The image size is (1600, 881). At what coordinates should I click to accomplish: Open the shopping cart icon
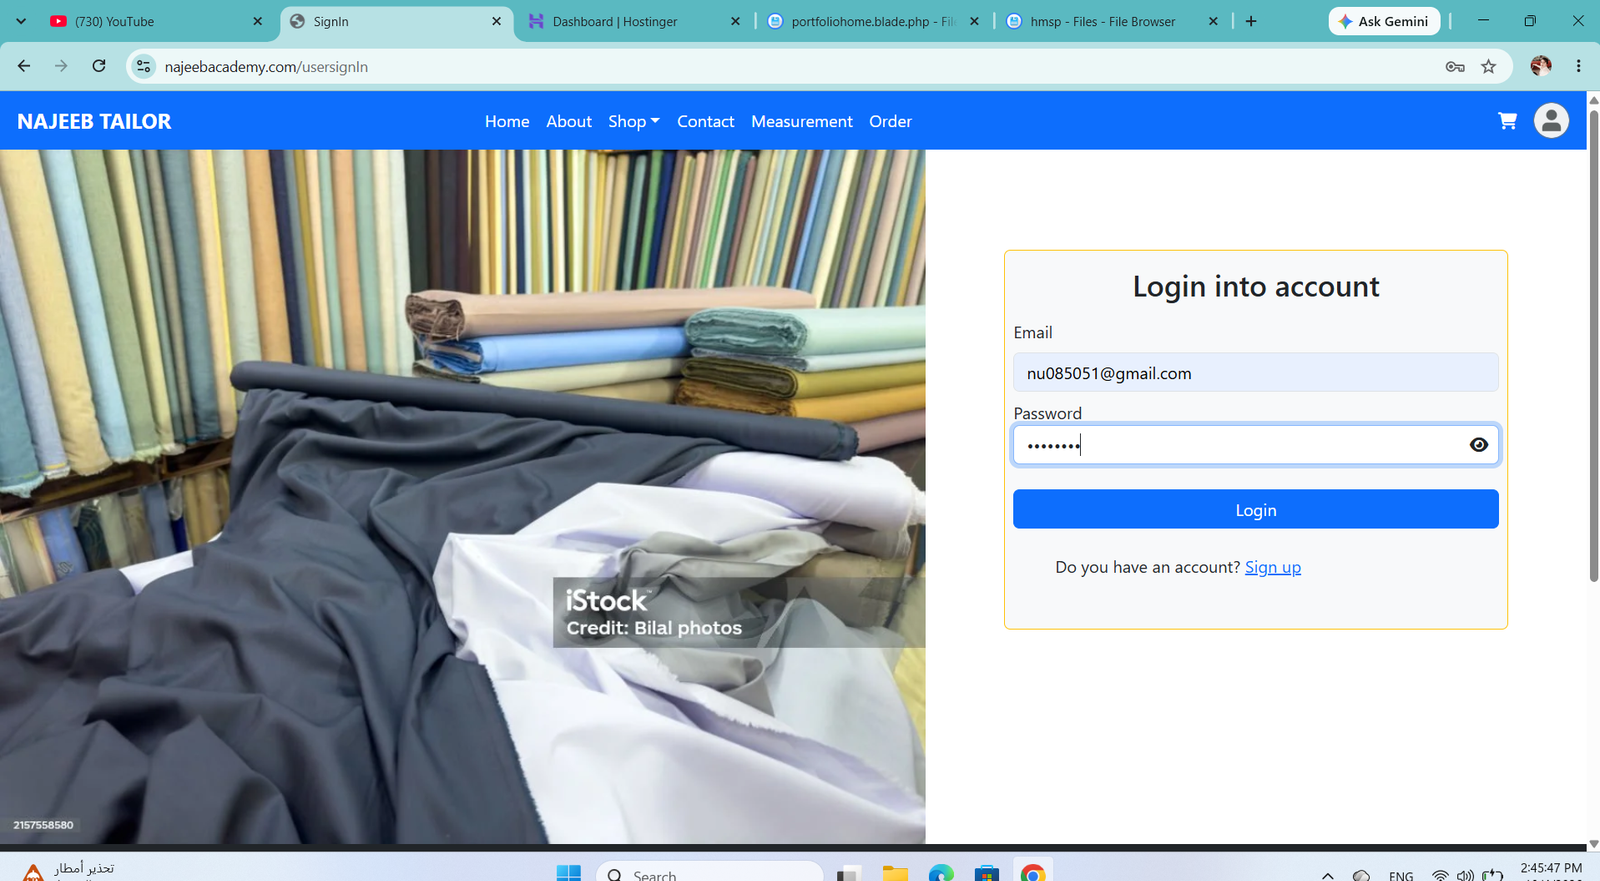click(x=1507, y=121)
